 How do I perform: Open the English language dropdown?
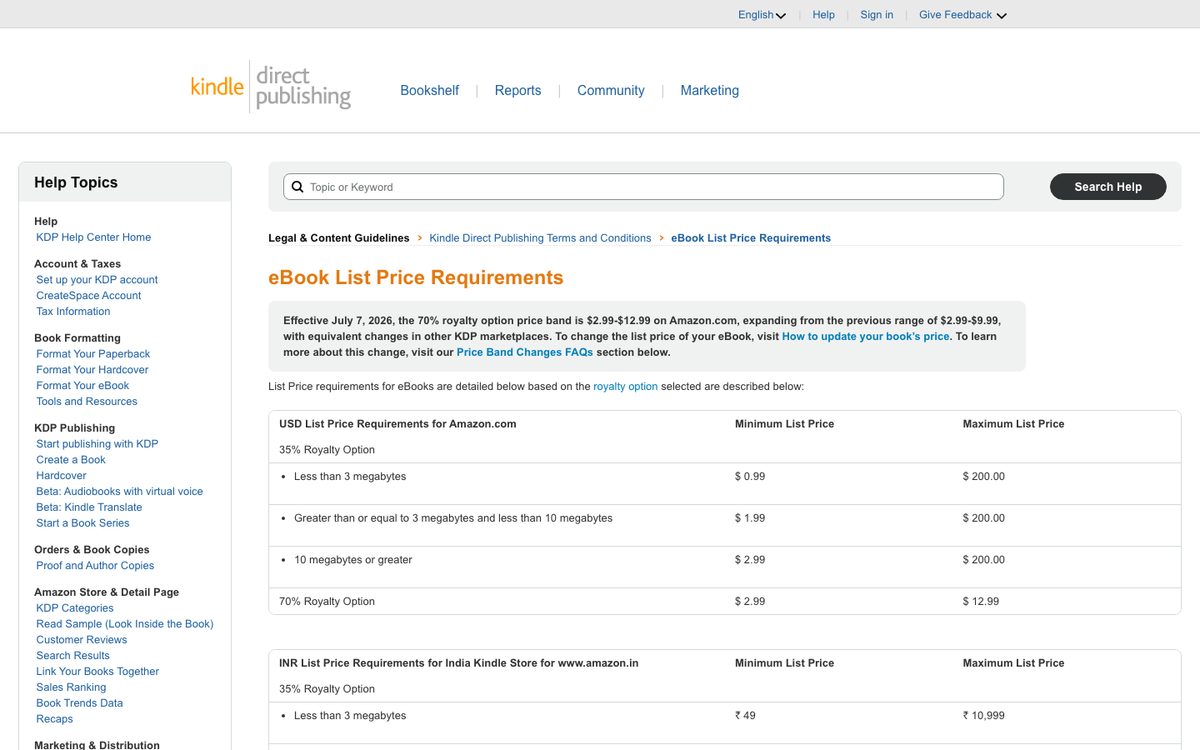[x=762, y=15]
